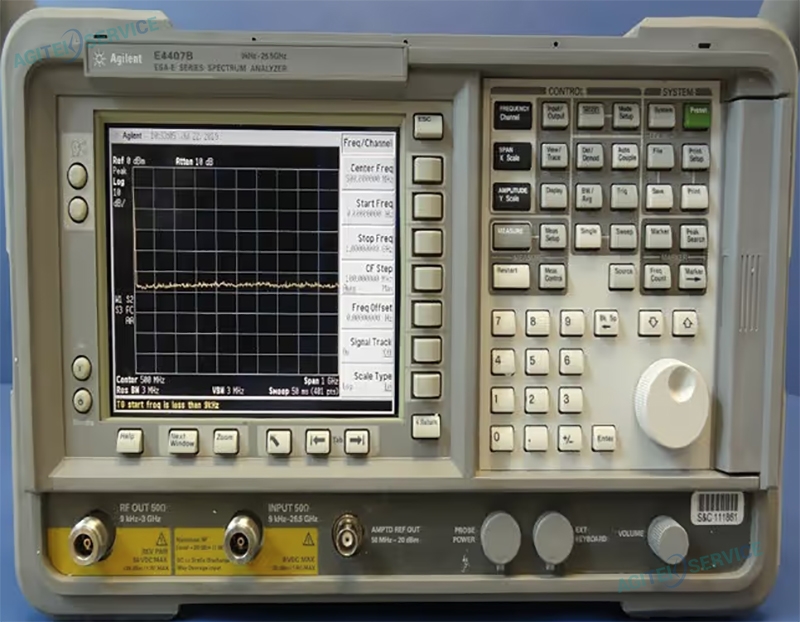This screenshot has width=800, height=622.
Task: Push the Marker right-arrow key
Action: (693, 277)
